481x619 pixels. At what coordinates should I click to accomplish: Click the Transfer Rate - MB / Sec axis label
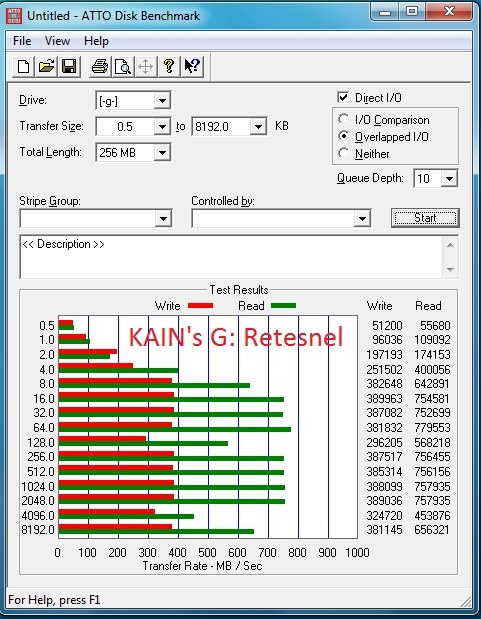coord(202,566)
